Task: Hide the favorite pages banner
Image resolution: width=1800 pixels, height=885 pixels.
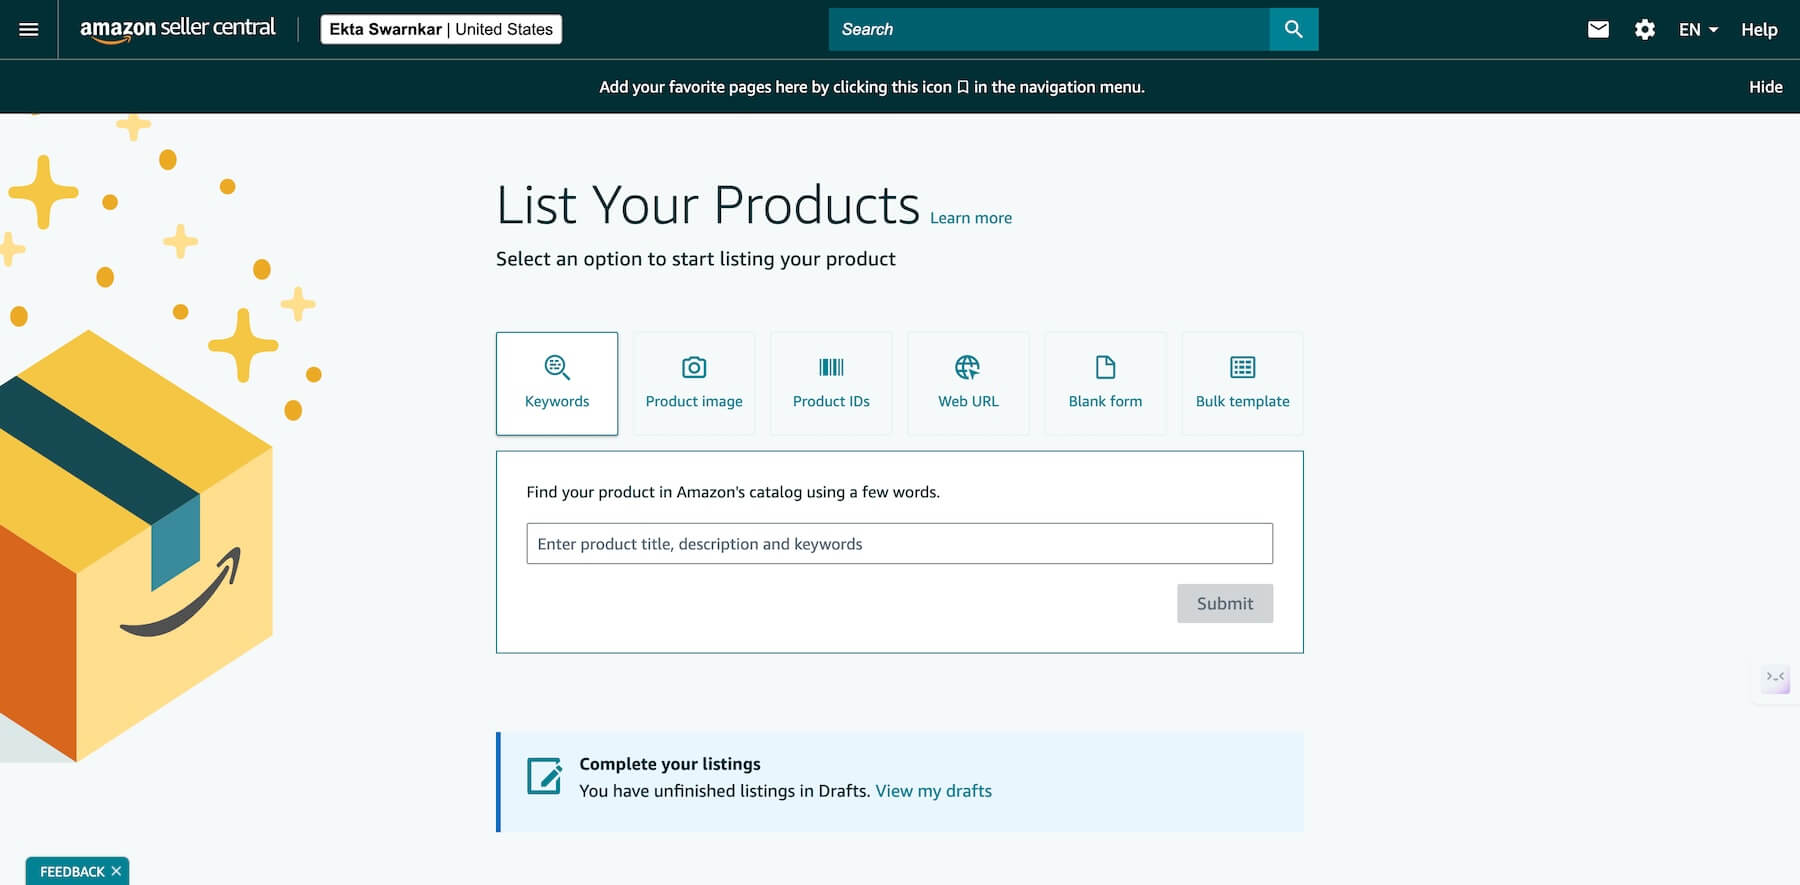Action: point(1765,87)
